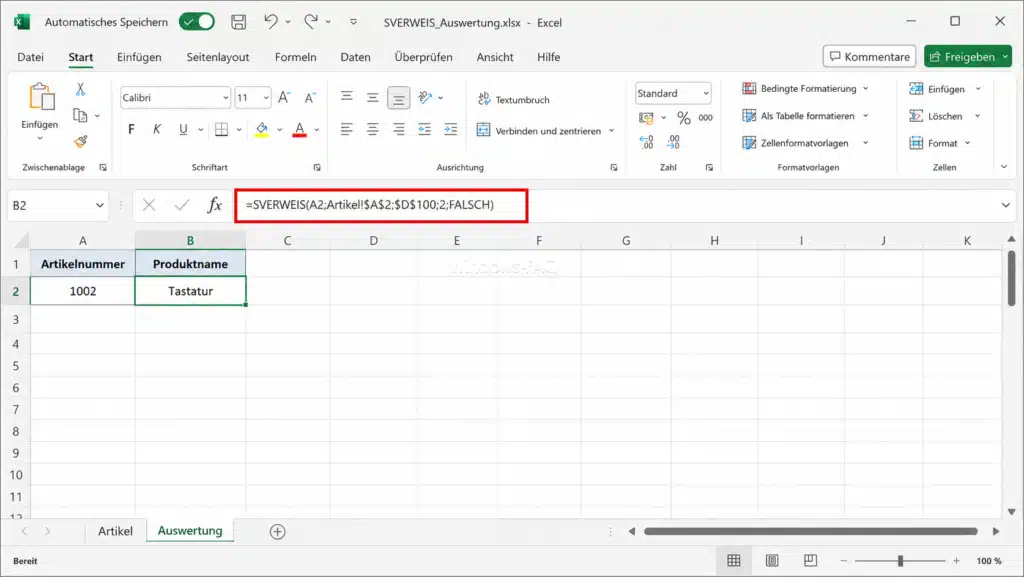Apply thousands separator 000 format
Viewport: 1024px width, 577px height.
click(705, 118)
